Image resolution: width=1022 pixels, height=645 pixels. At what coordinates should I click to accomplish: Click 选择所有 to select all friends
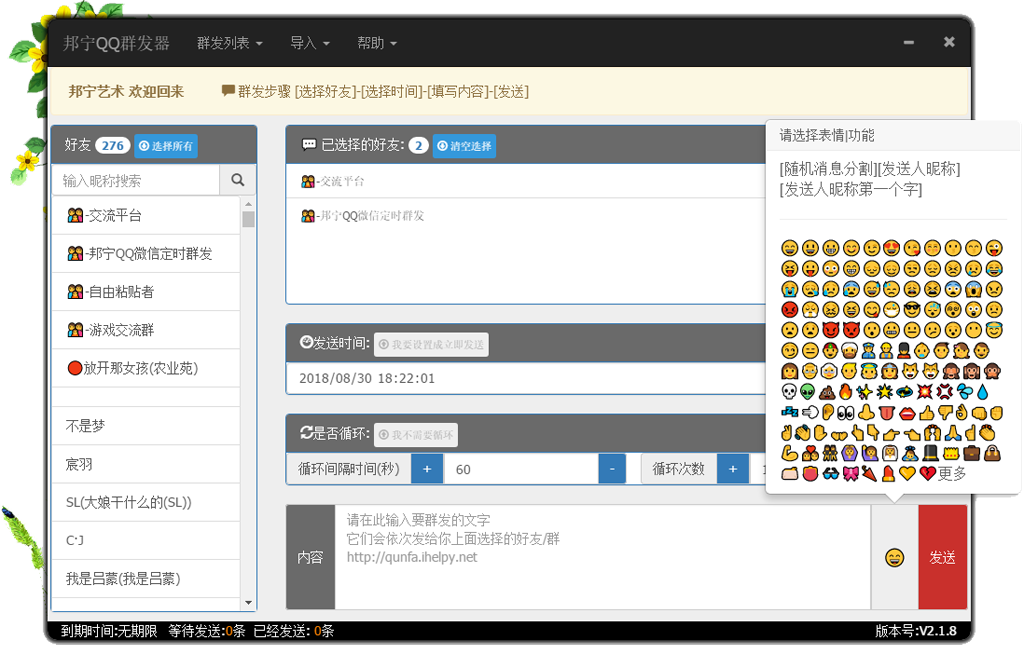(x=166, y=146)
